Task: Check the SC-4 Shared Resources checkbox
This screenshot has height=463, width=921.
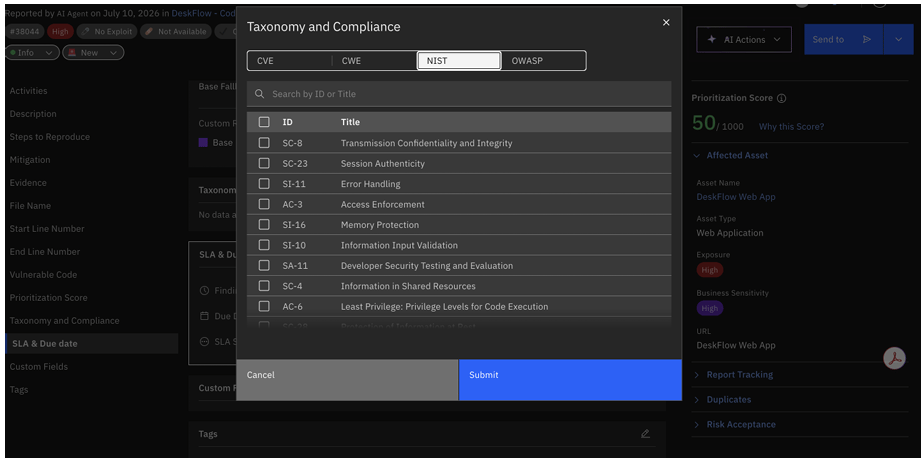Action: 264,286
